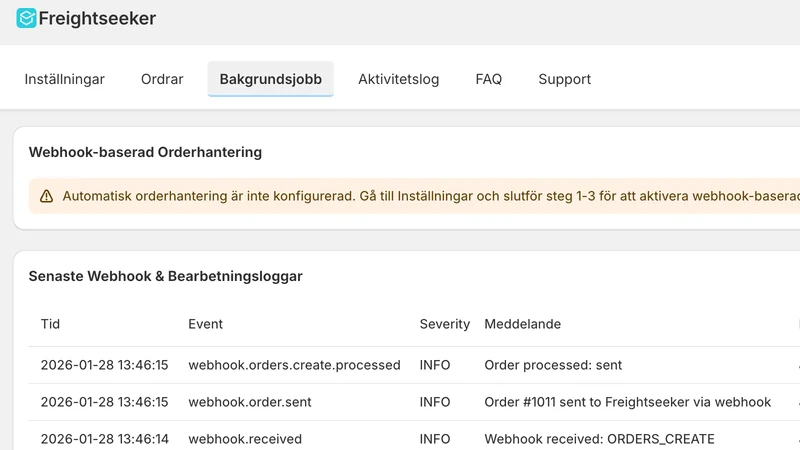The image size is (800, 450).
Task: Click the timestamp in the webhook.orders.create.processed row
Action: 105,365
